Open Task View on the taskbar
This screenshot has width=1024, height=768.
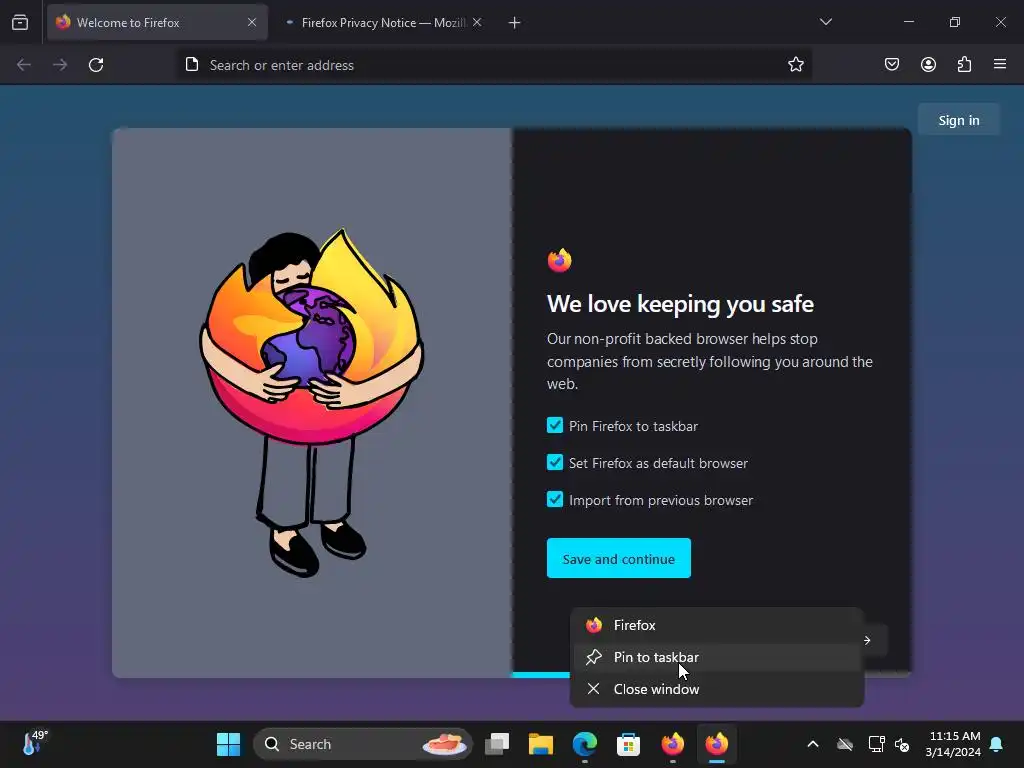tap(497, 744)
